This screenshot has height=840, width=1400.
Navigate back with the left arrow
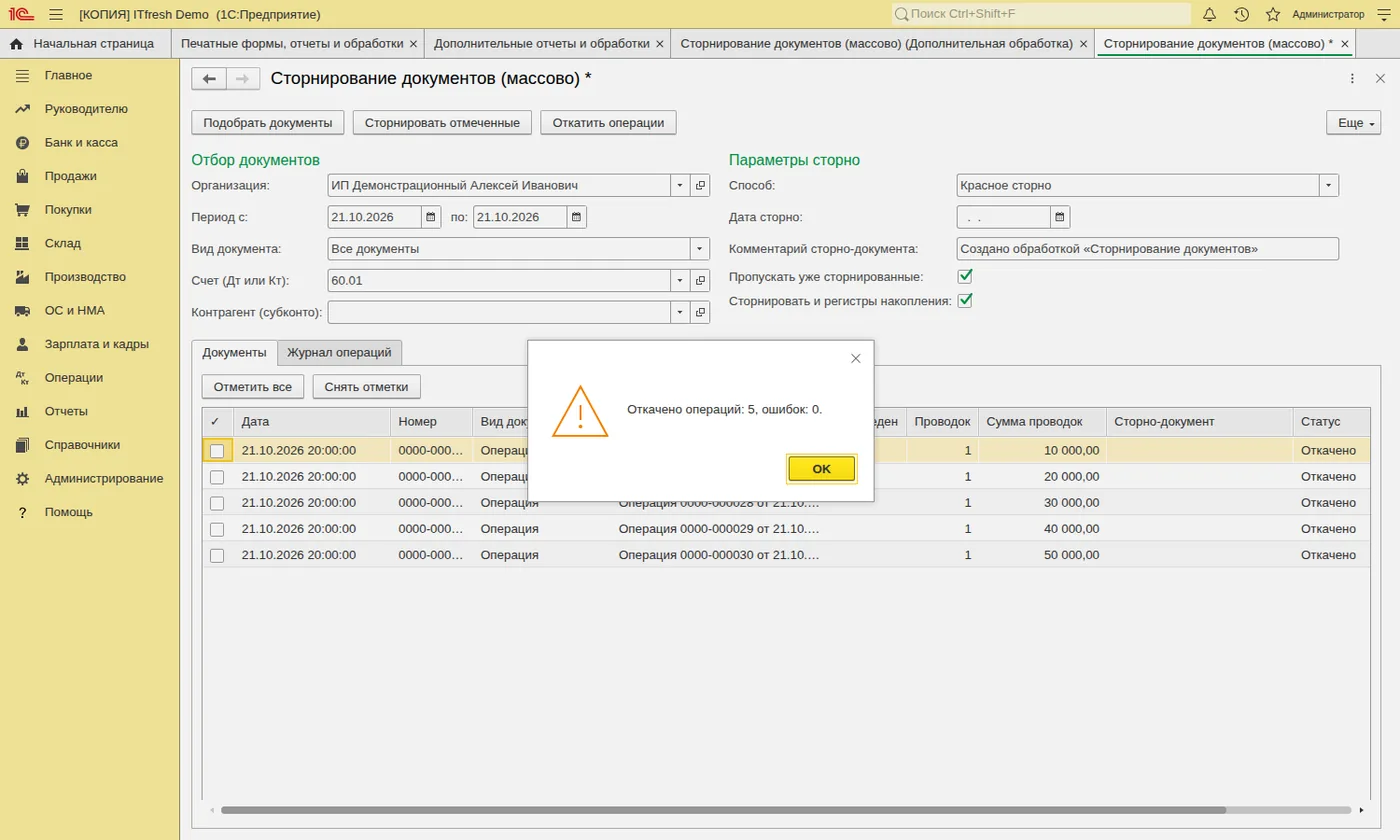tap(210, 79)
